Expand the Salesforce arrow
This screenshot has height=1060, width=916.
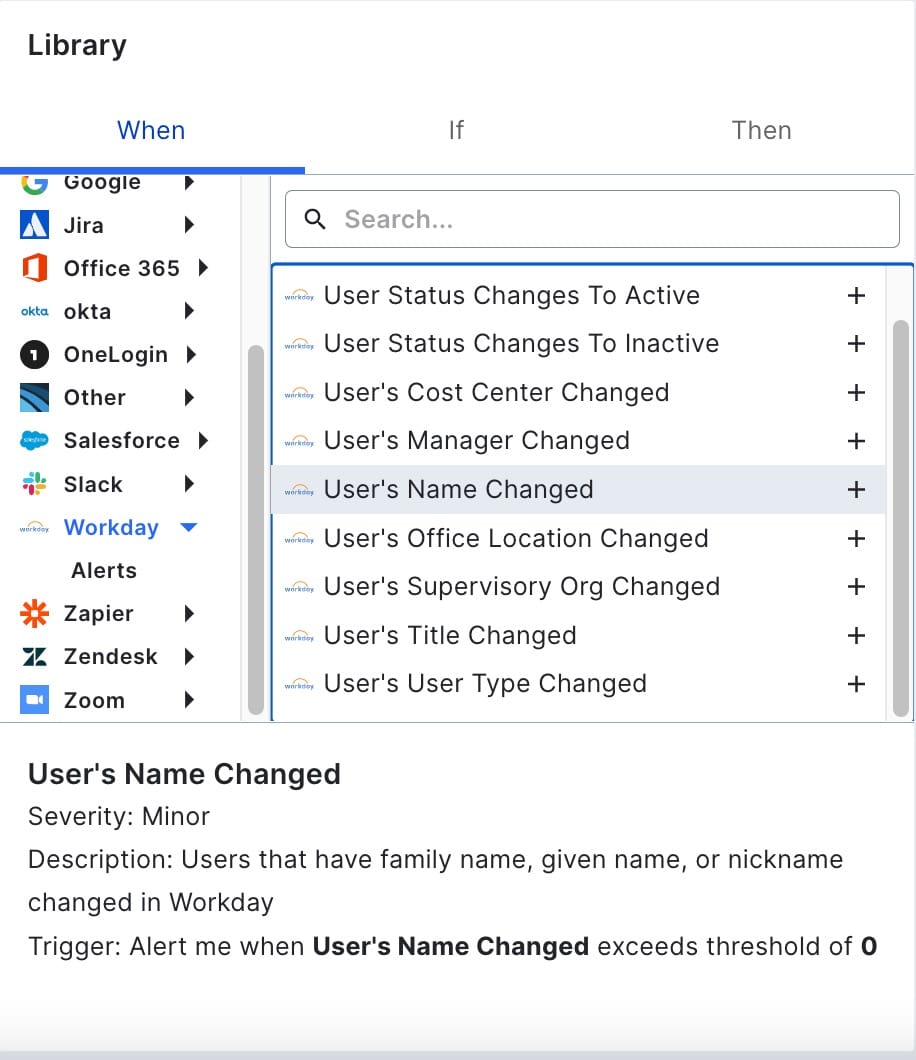(x=203, y=441)
